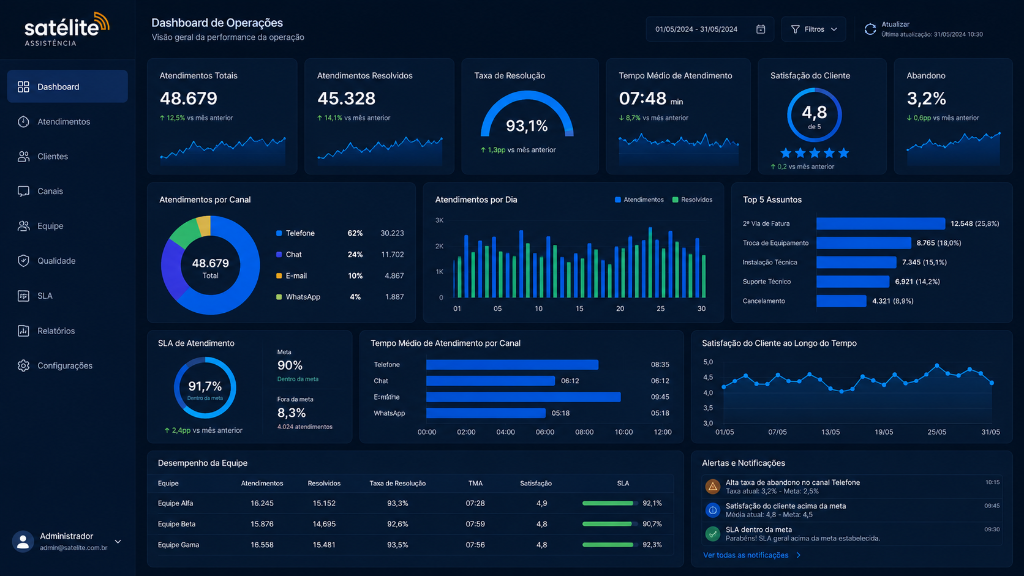1024x576 pixels.
Task: Toggle Resolvidos legend in daily chart
Action: 692,200
